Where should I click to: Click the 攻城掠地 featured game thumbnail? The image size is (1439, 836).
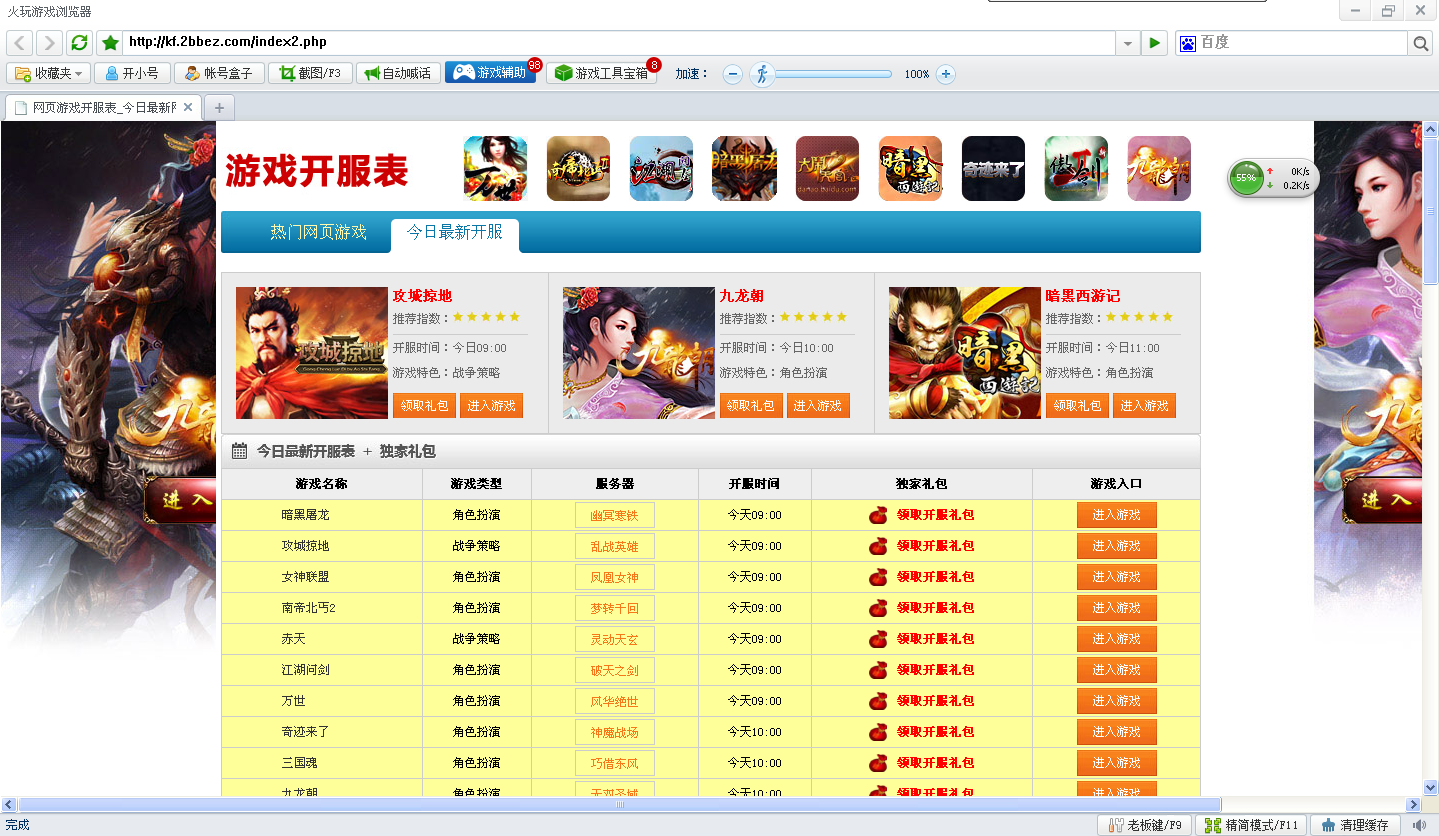pyautogui.click(x=311, y=352)
